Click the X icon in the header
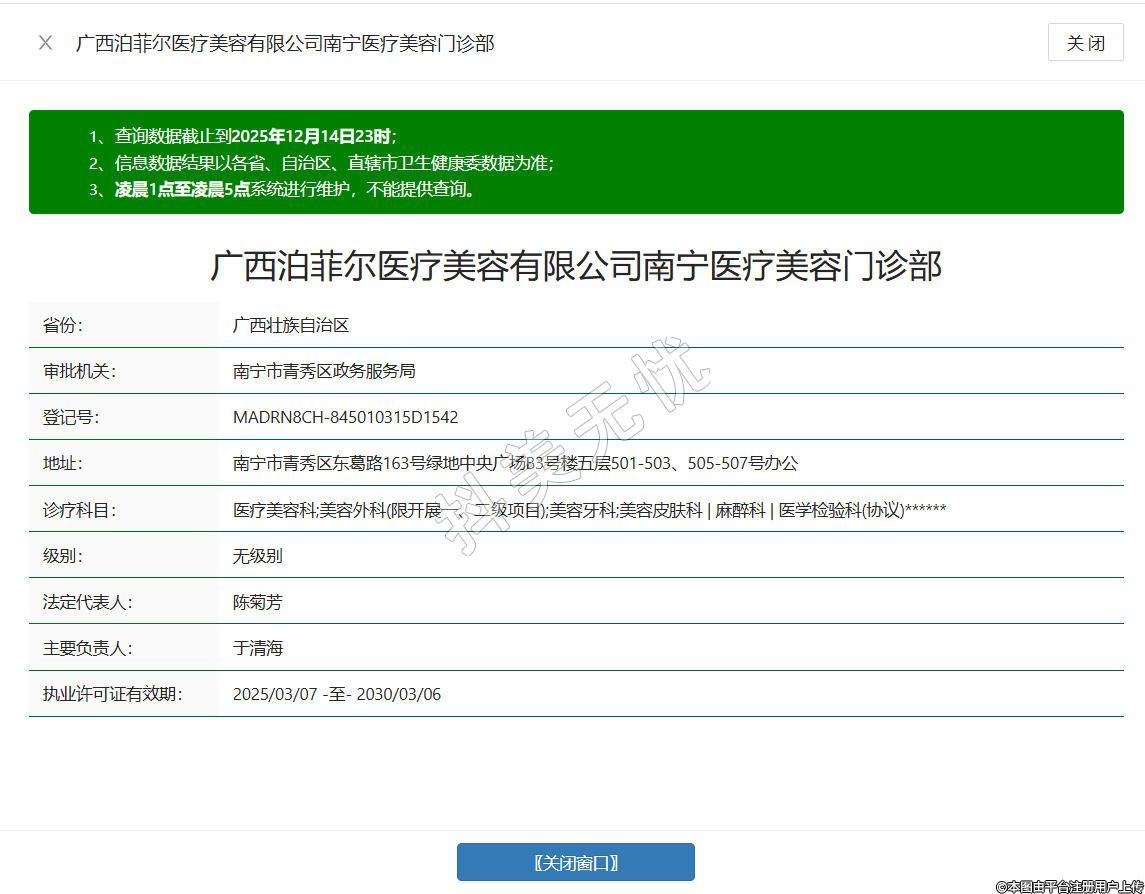This screenshot has height=894, width=1145. [x=45, y=43]
